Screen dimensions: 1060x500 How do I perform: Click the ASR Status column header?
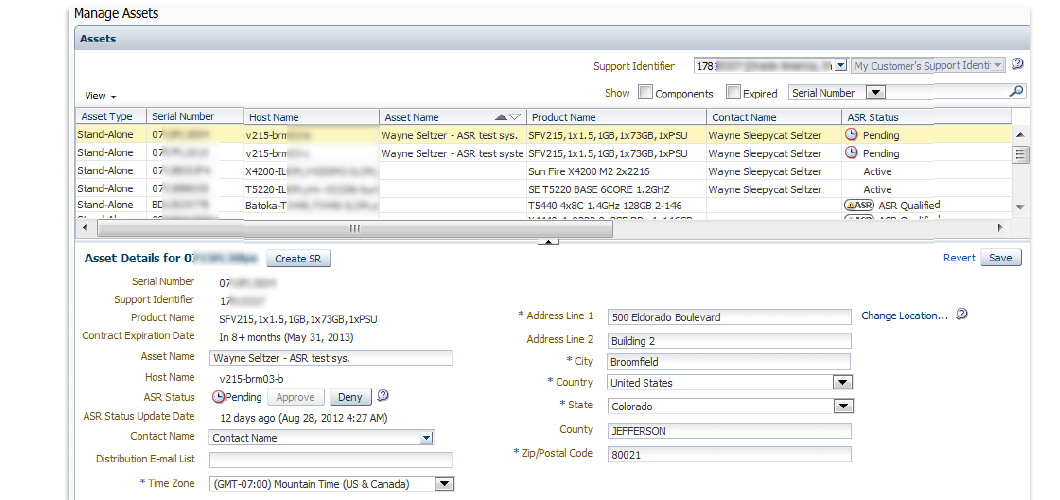pyautogui.click(x=873, y=117)
